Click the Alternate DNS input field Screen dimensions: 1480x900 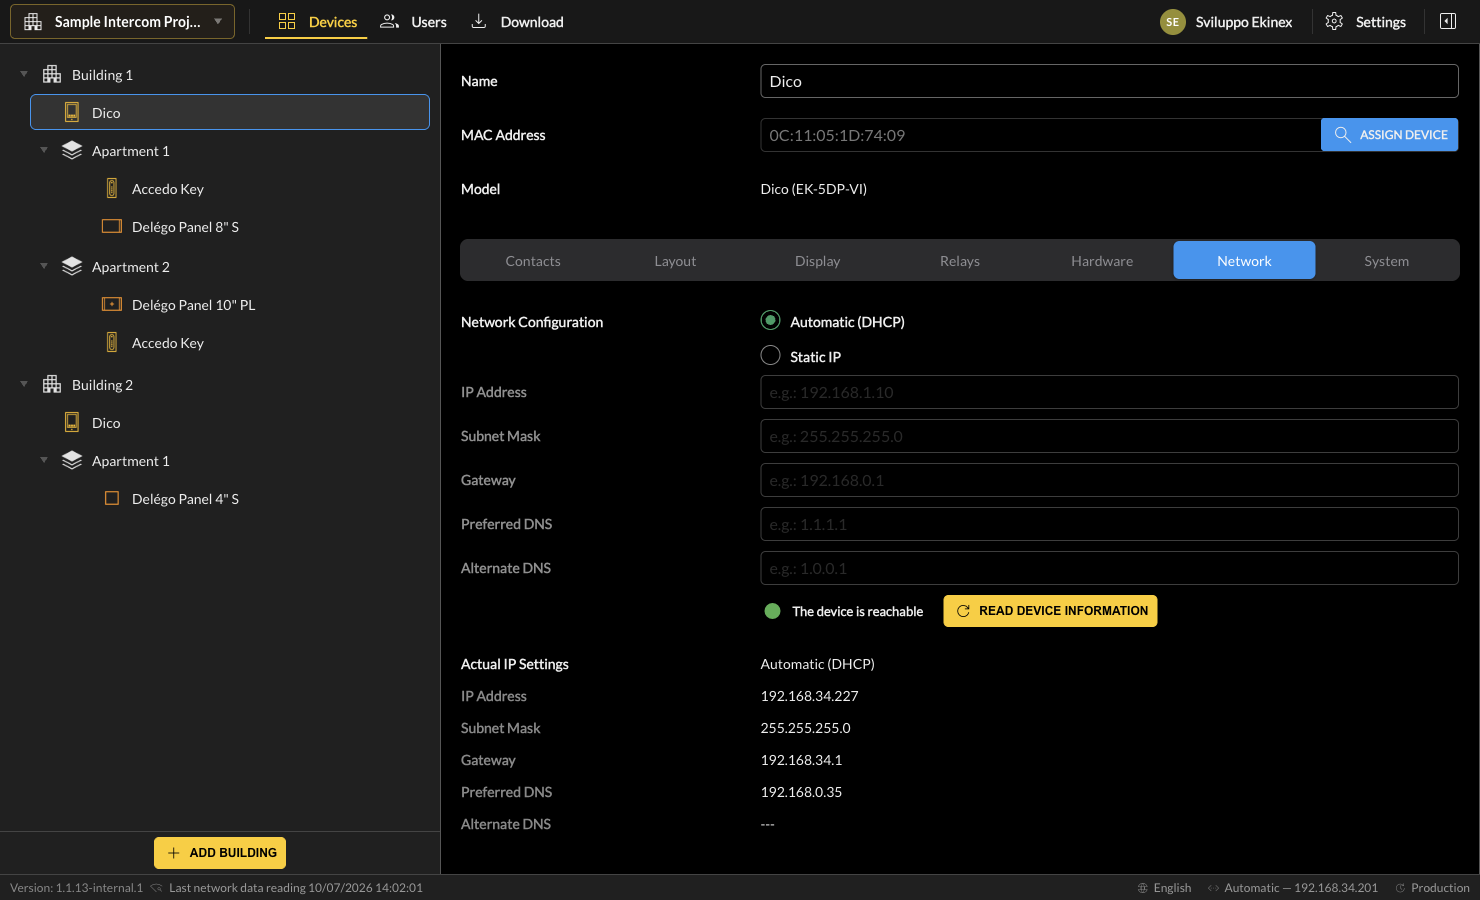pyautogui.click(x=1109, y=568)
